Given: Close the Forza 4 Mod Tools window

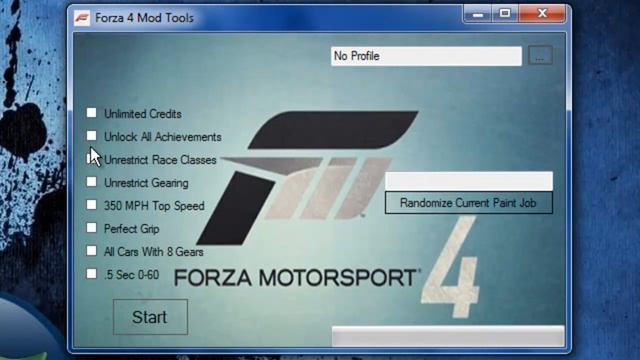Looking at the screenshot, I should point(542,14).
